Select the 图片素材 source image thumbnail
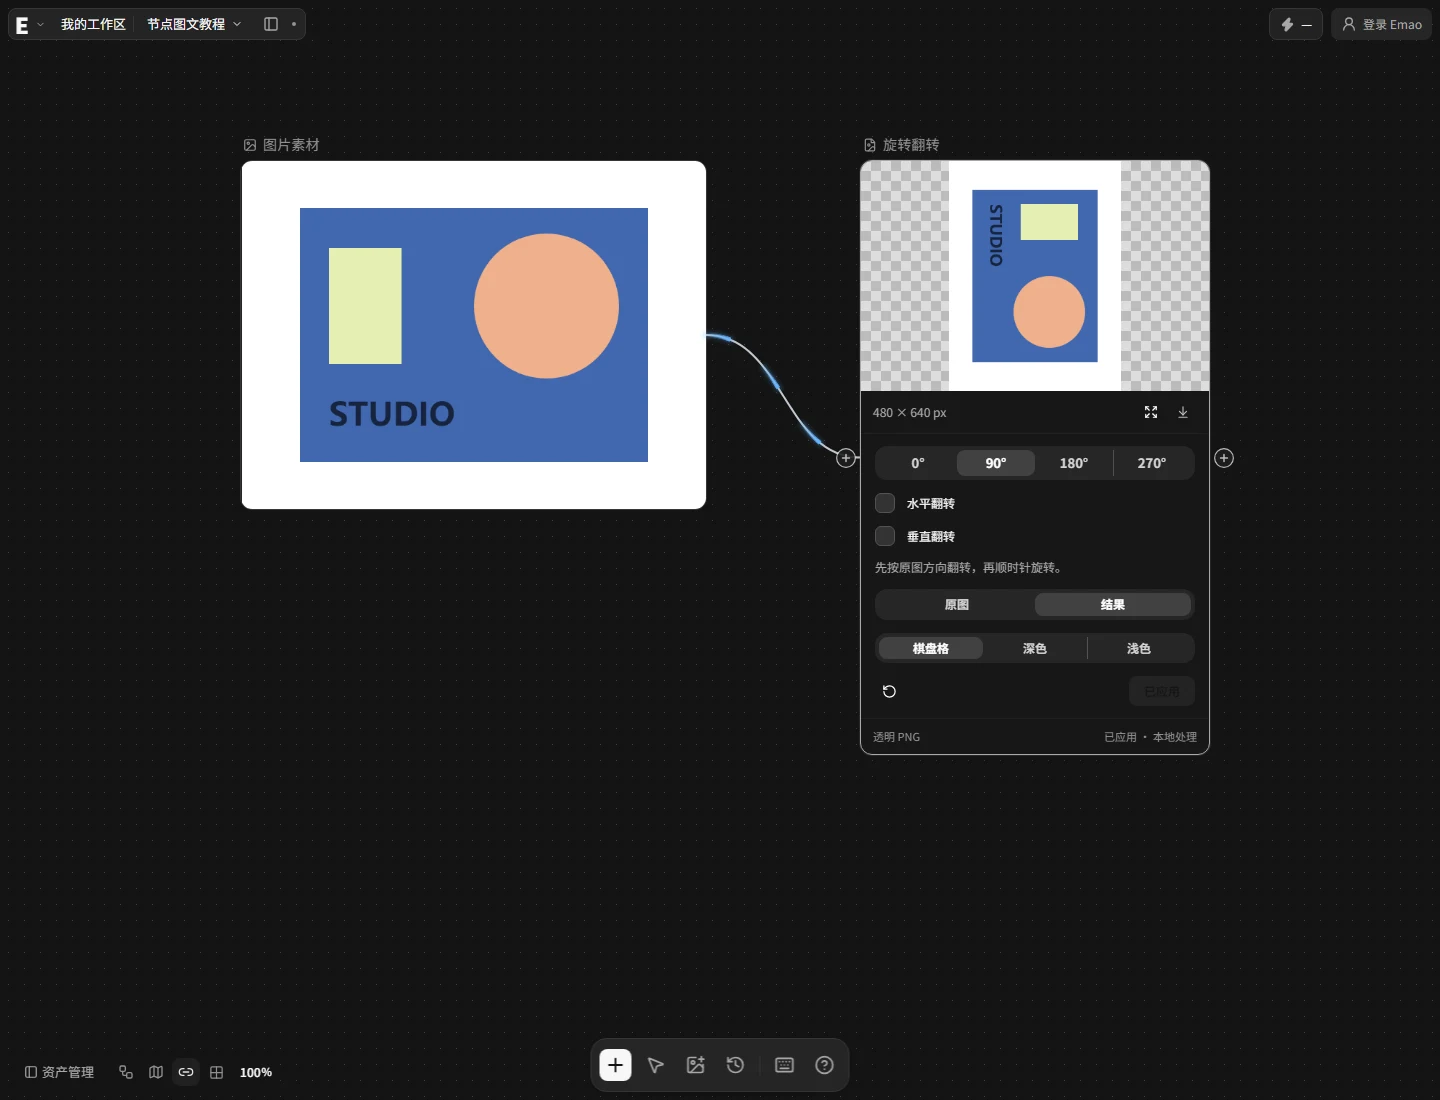1440x1100 pixels. pyautogui.click(x=474, y=335)
